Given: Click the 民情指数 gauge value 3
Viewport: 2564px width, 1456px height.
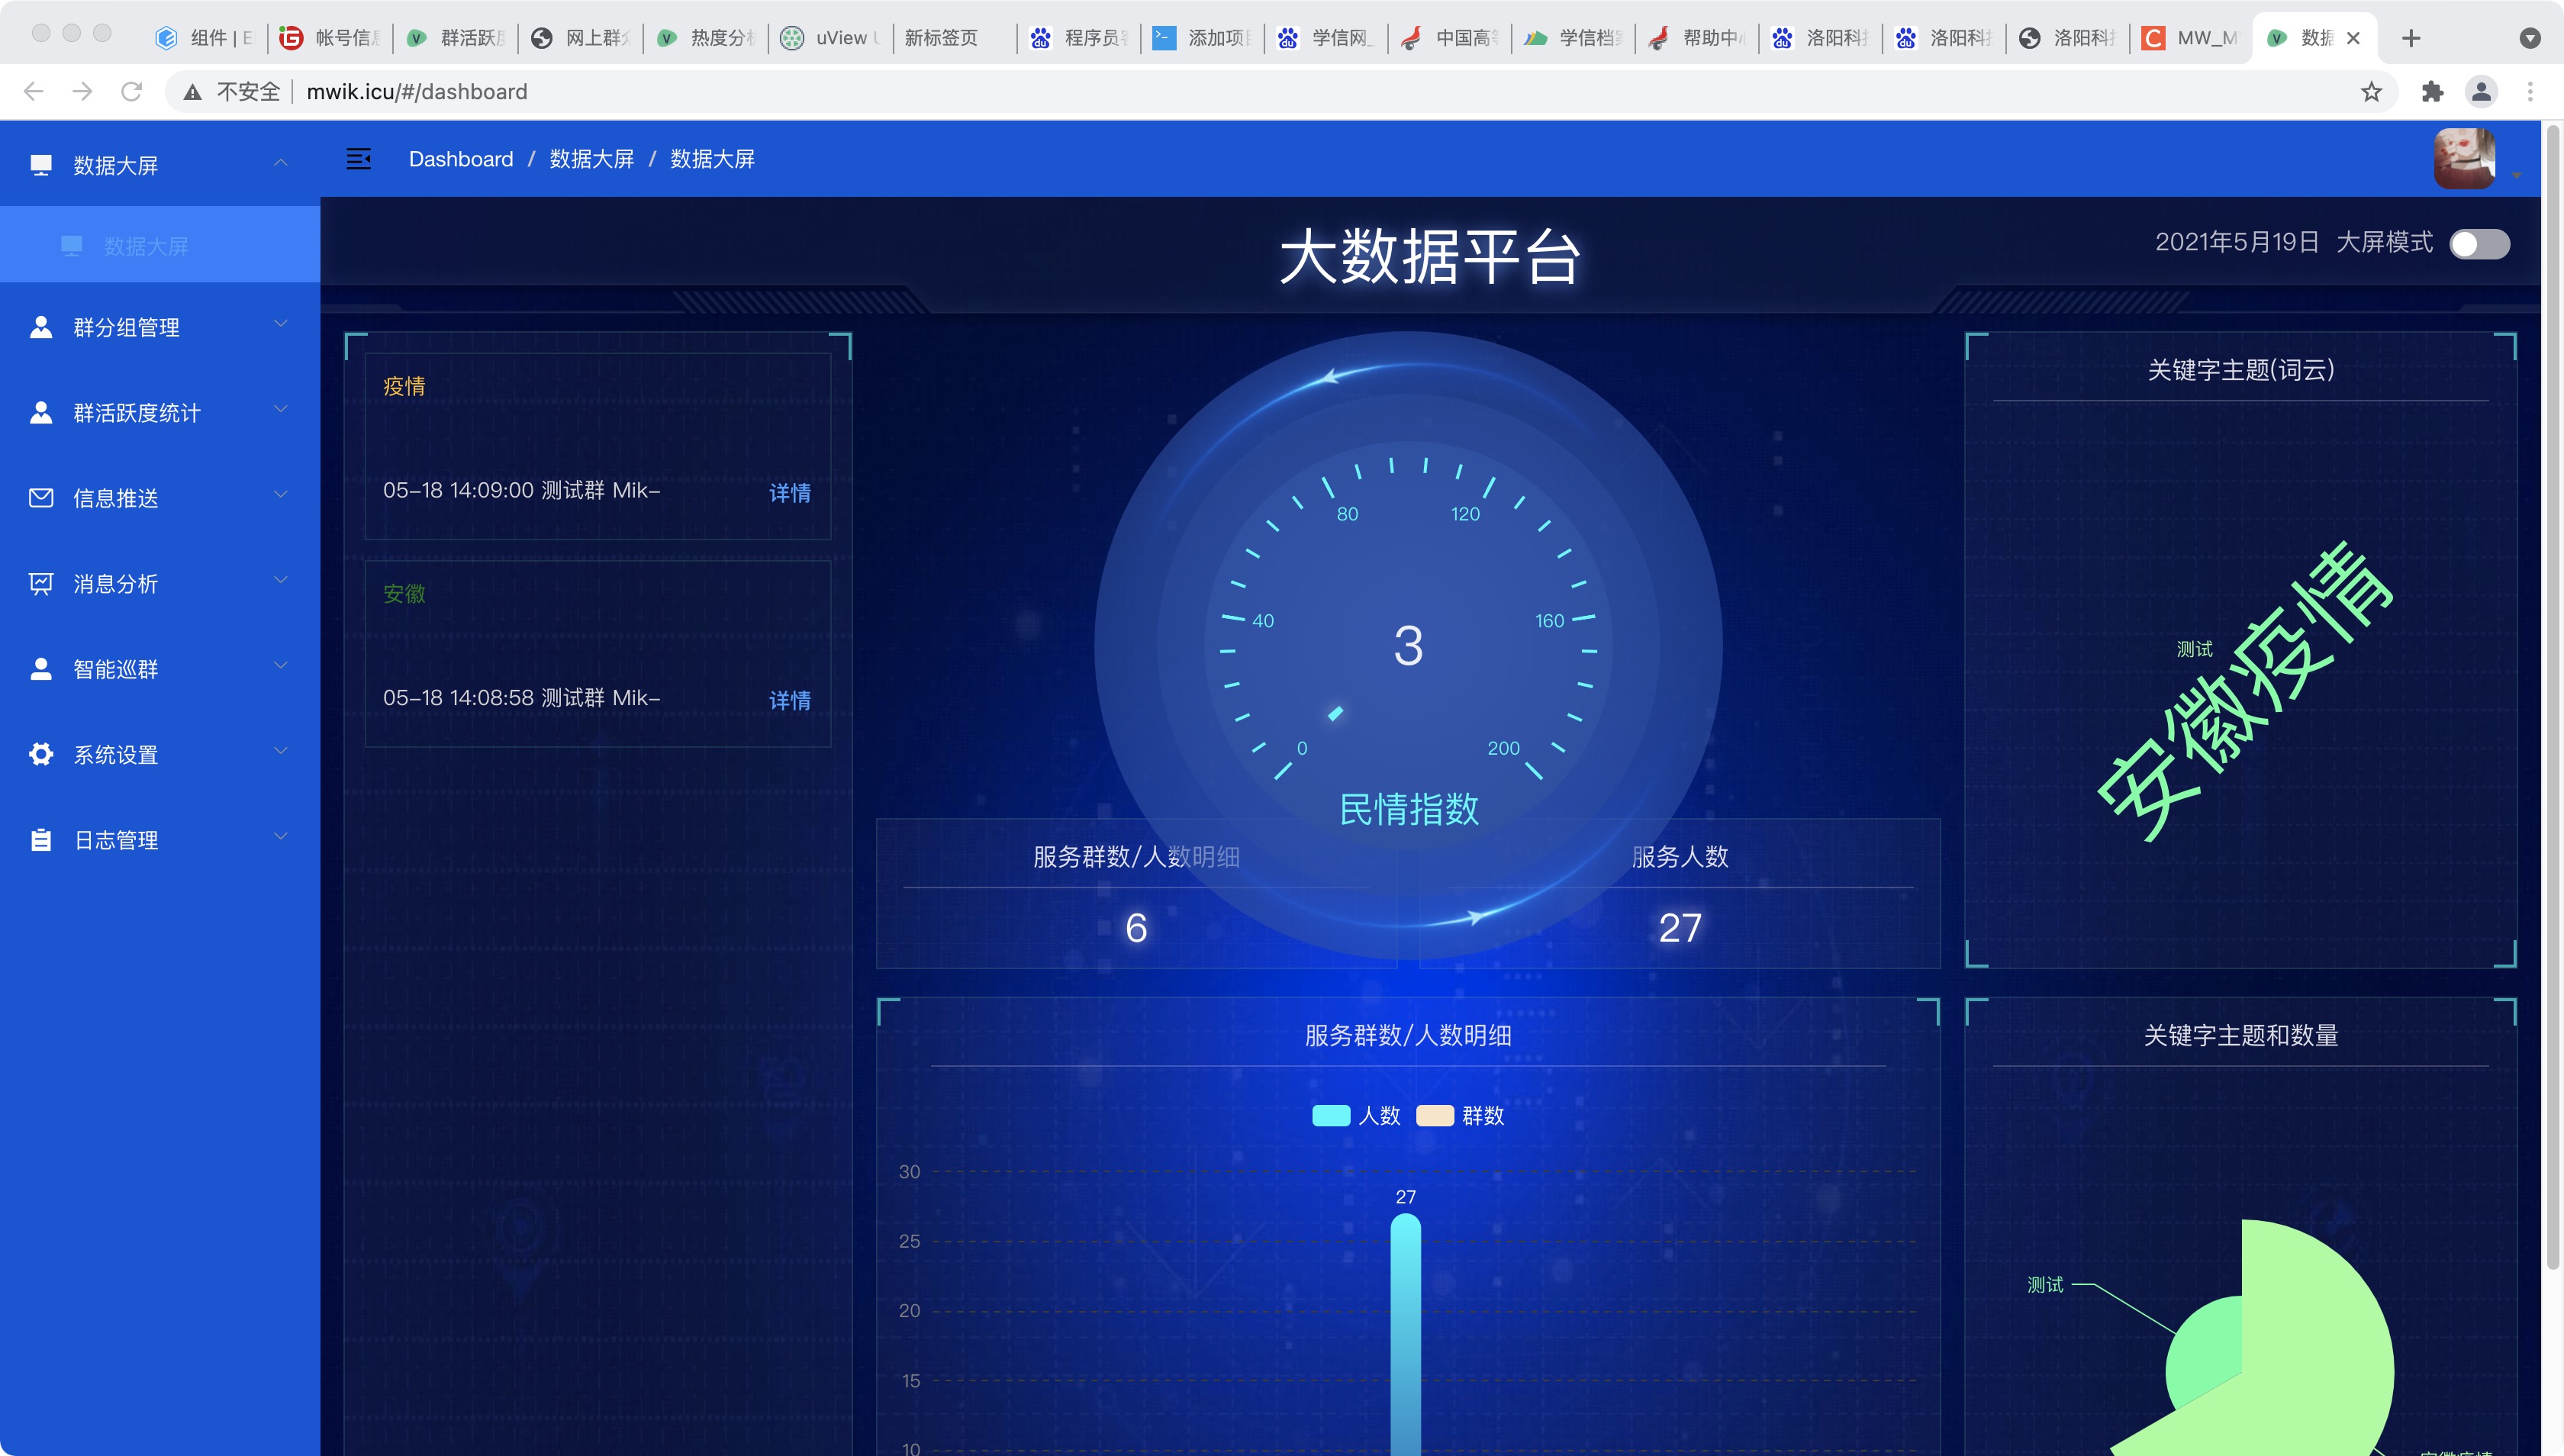Looking at the screenshot, I should coord(1408,646).
